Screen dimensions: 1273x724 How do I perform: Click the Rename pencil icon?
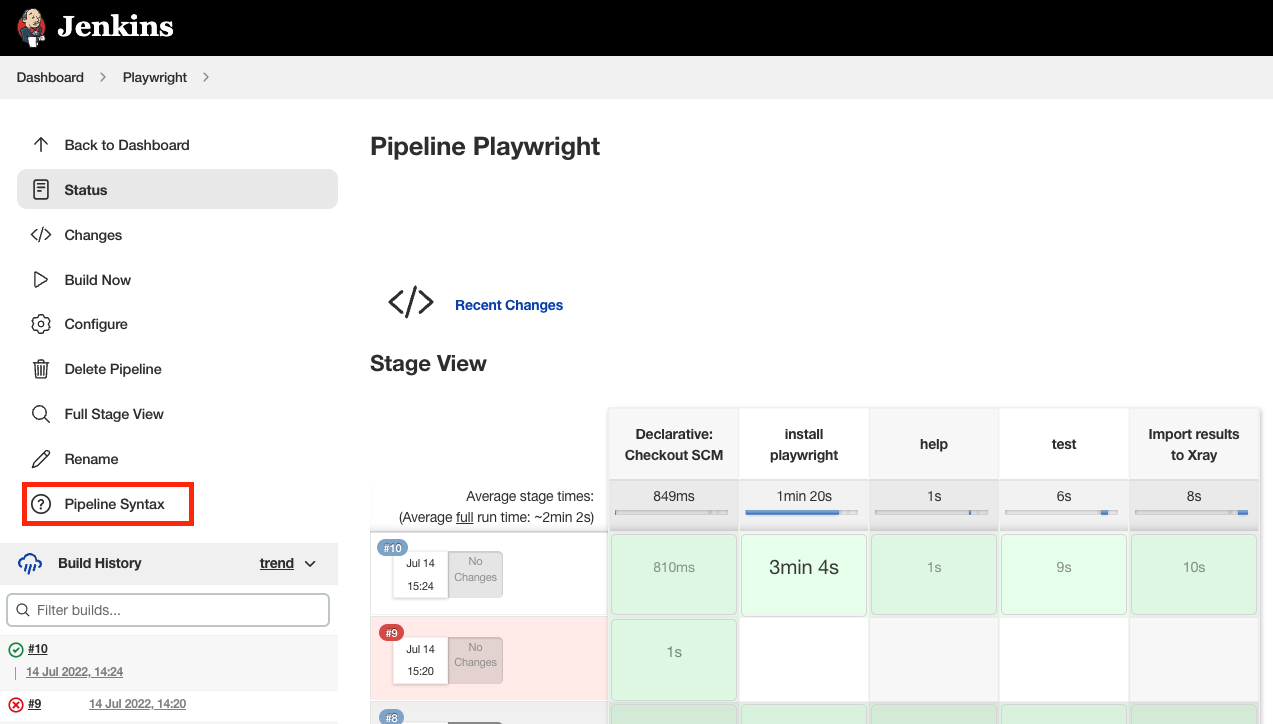[41, 459]
